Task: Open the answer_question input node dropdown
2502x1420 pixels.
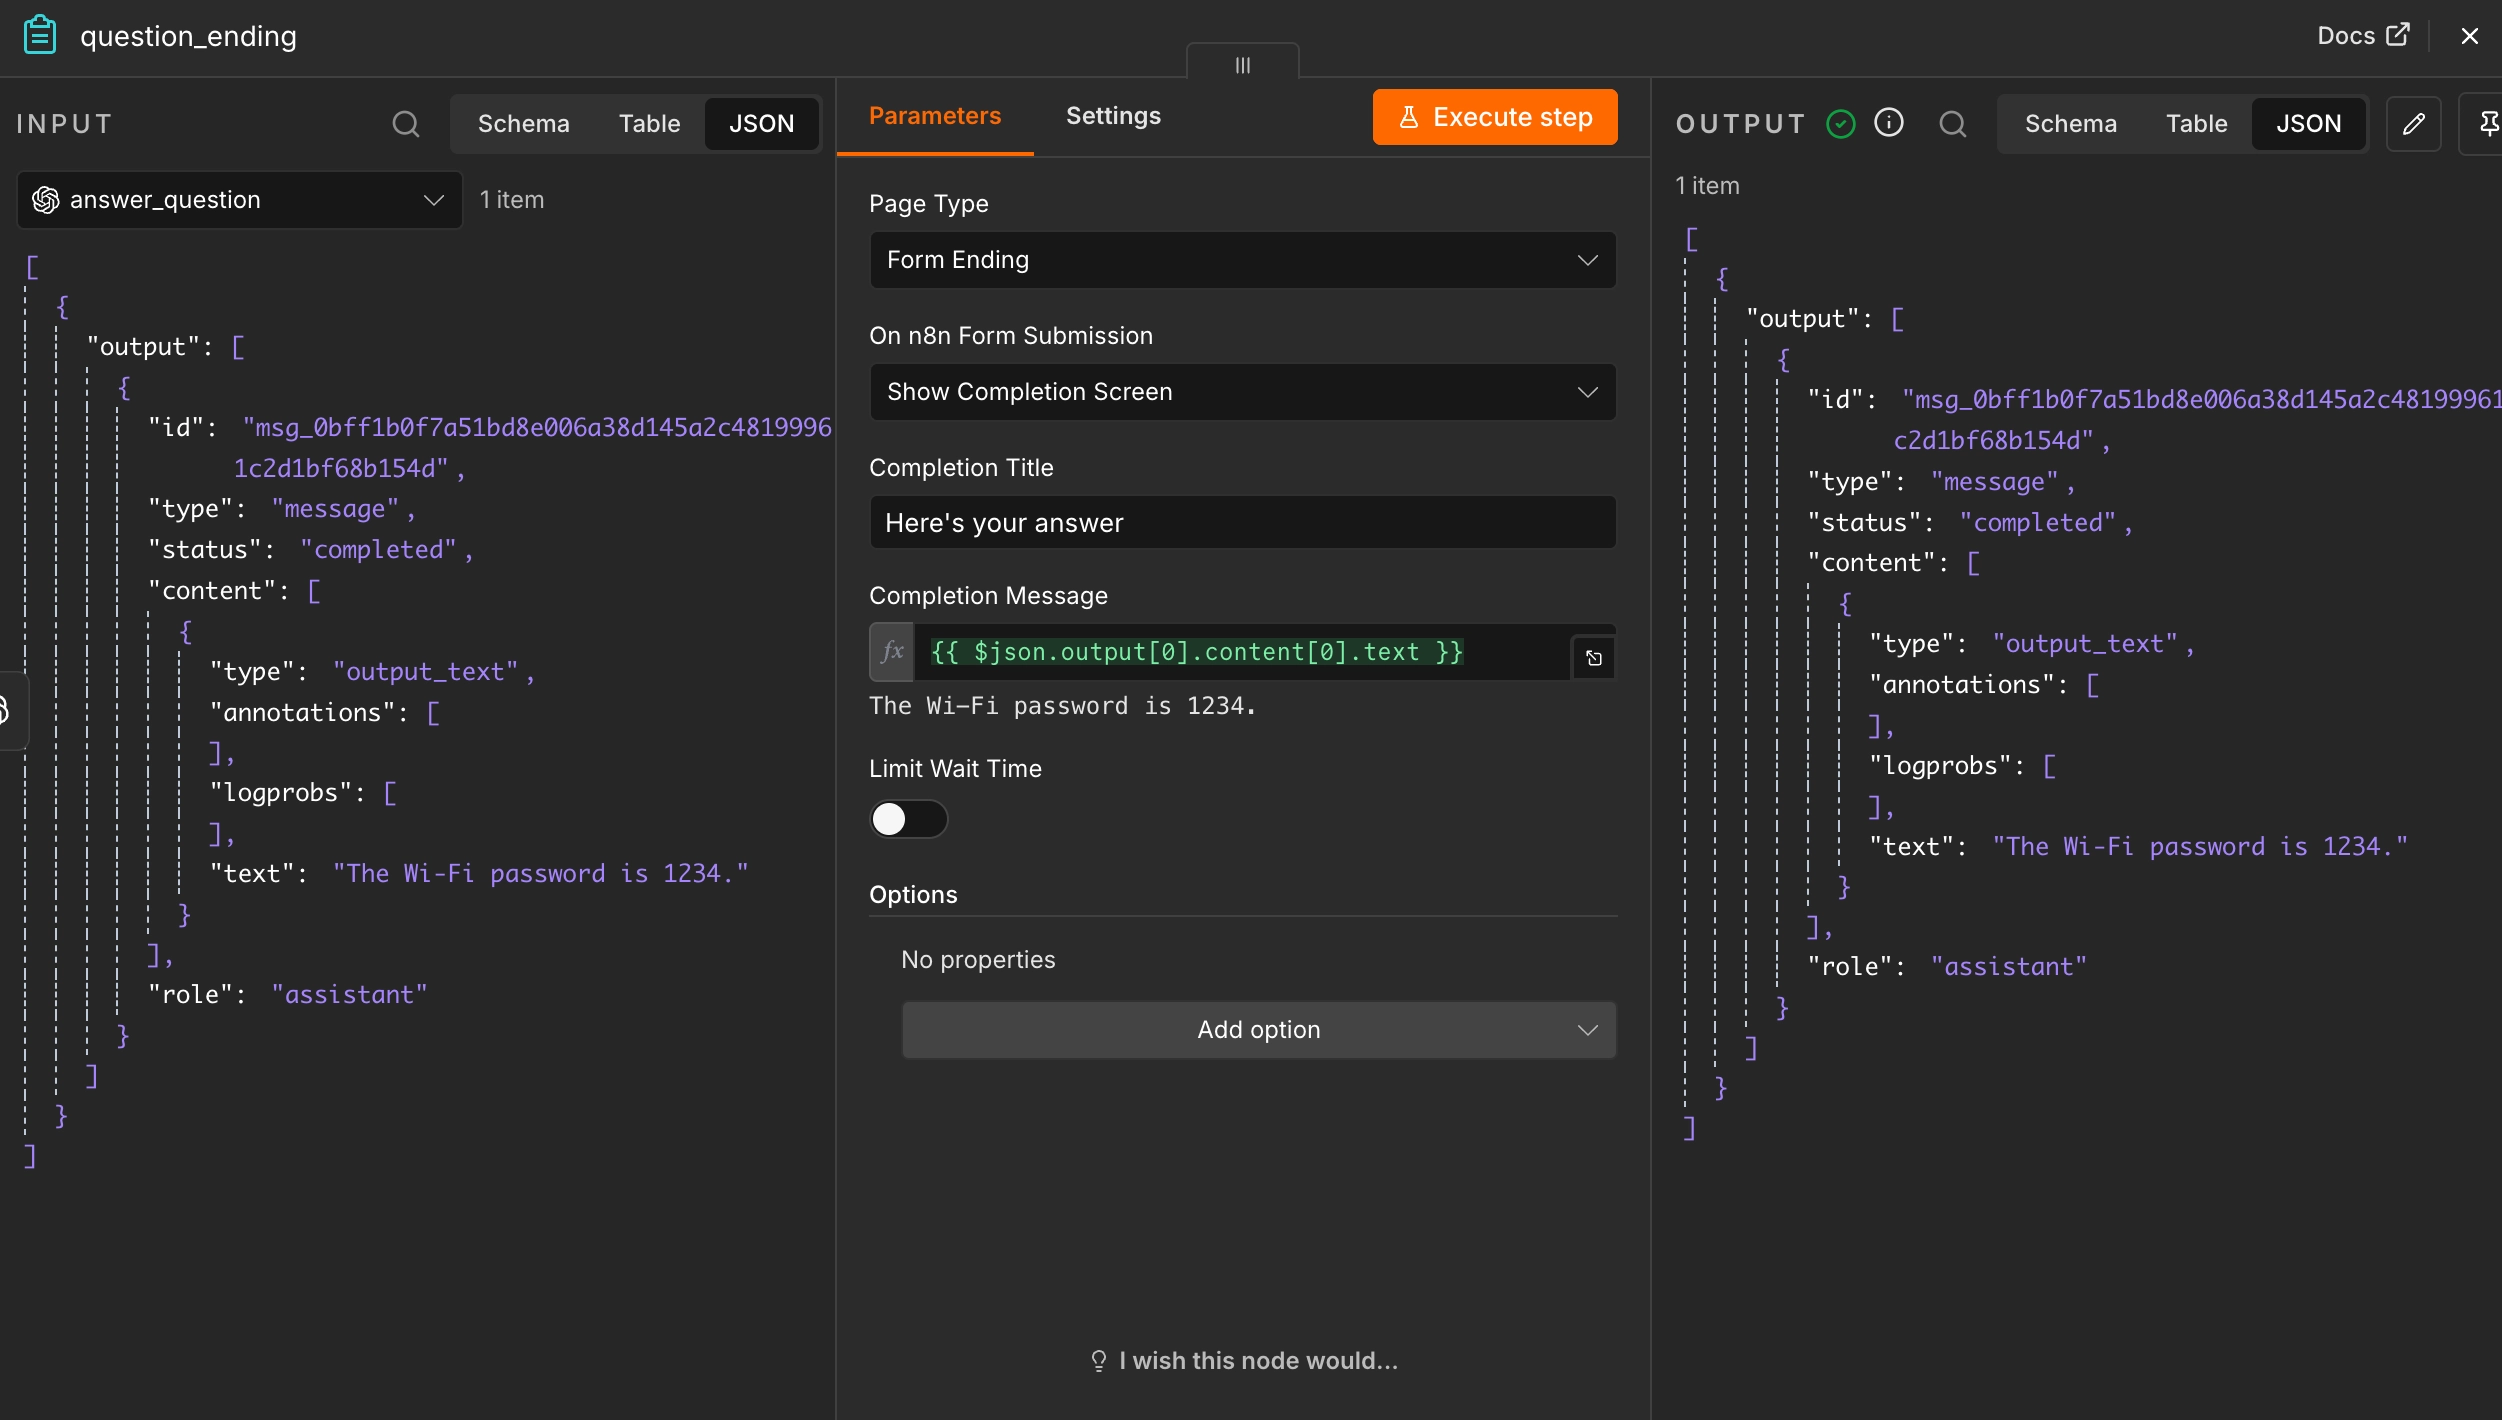Action: click(240, 200)
